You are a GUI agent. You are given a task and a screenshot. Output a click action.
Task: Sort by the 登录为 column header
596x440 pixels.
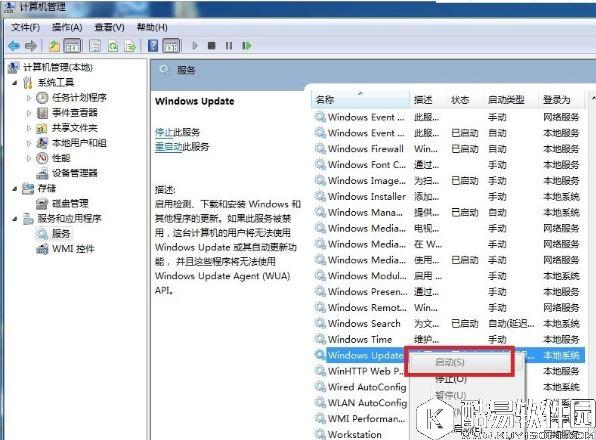coord(561,100)
